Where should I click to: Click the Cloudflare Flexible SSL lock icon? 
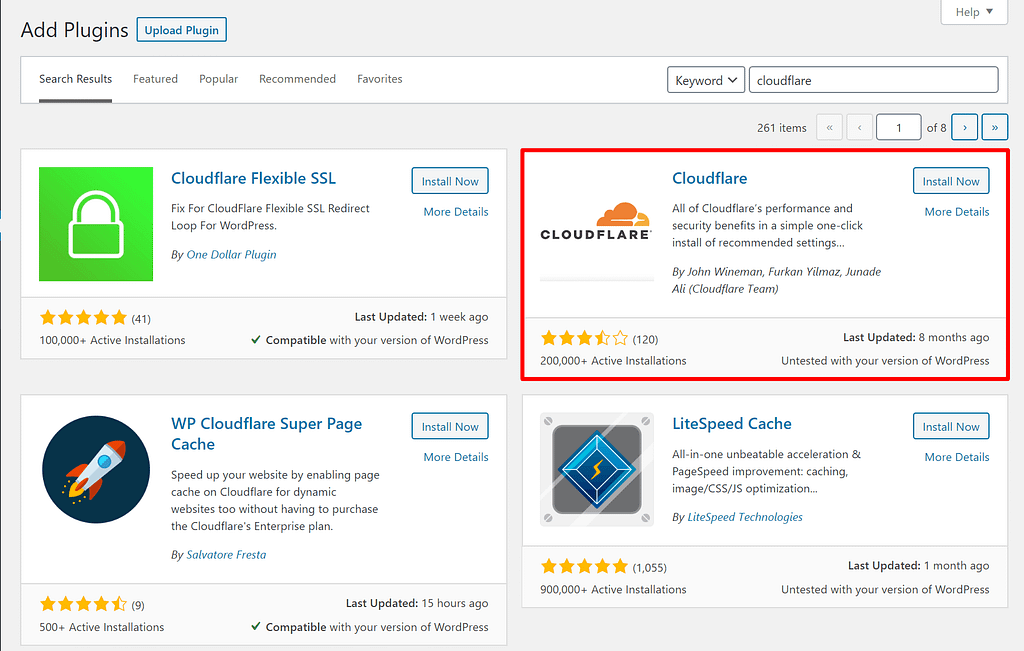tap(95, 224)
